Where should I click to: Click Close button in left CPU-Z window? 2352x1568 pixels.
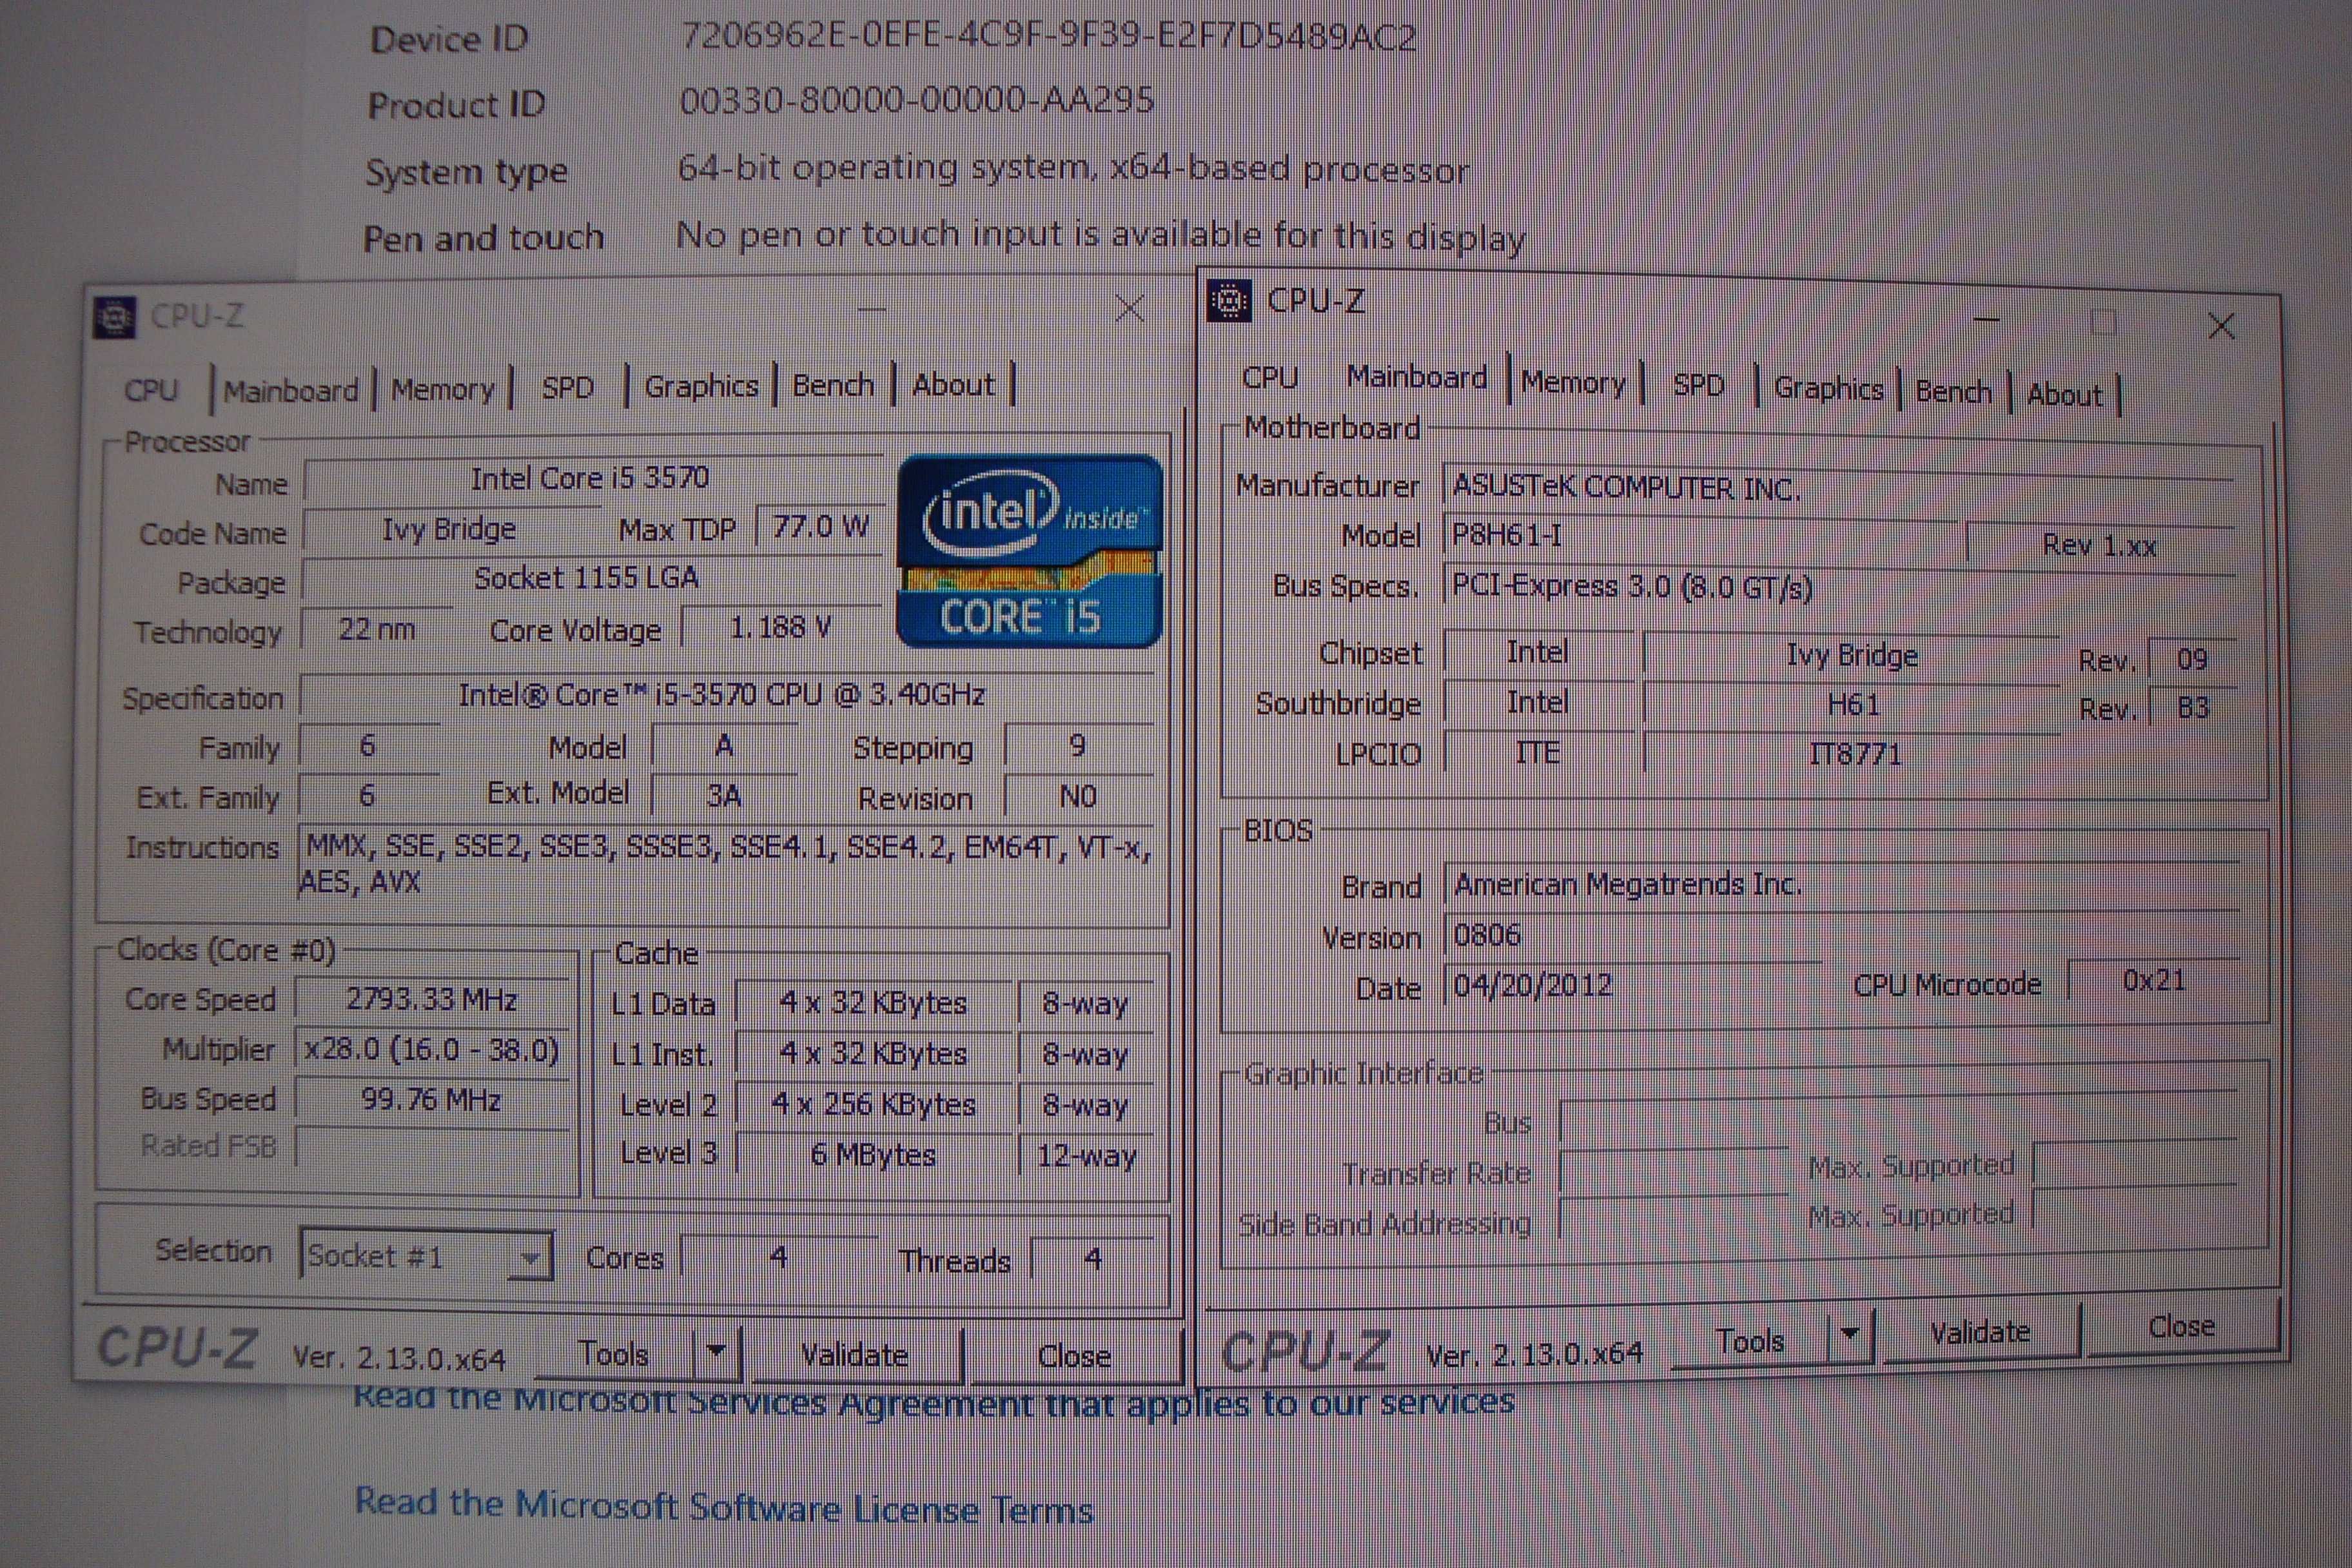point(1075,1356)
